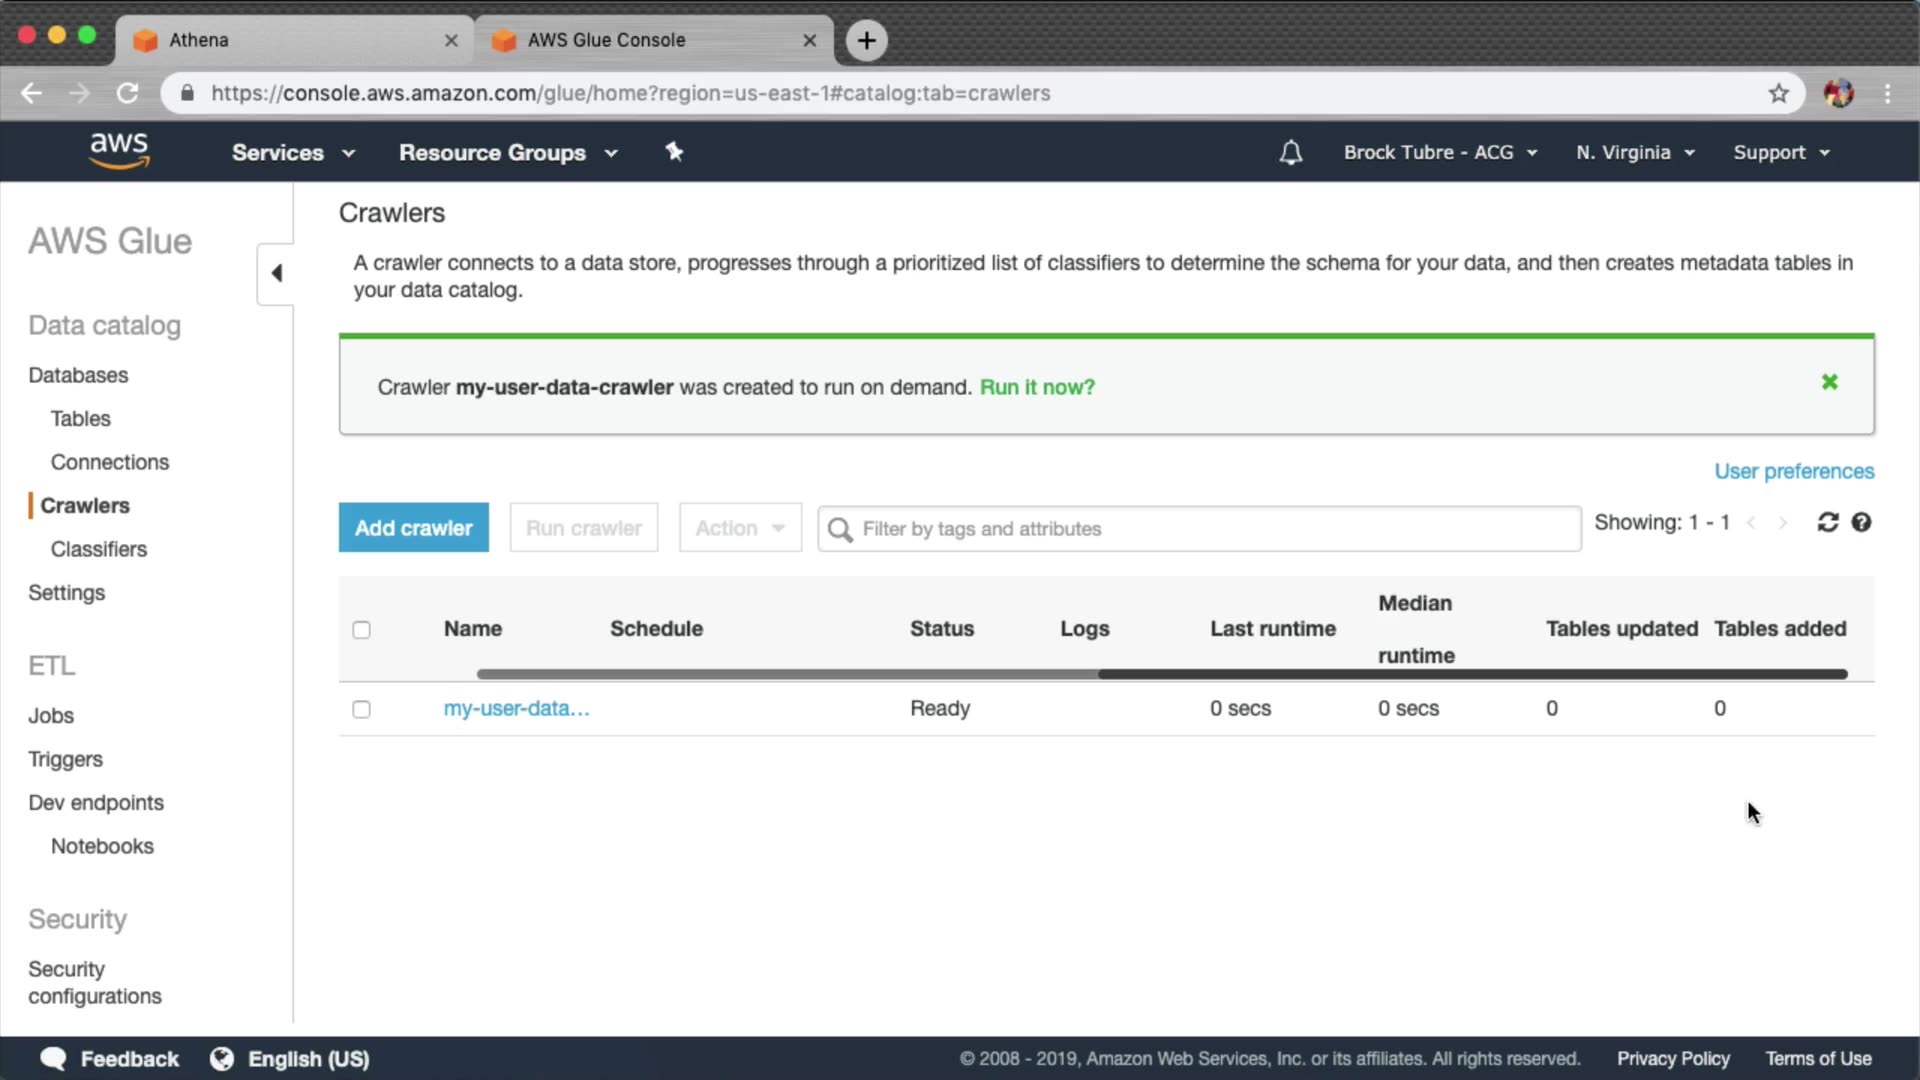Open the N. Virginia region selector
Viewport: 1920px width, 1080px height.
tap(1634, 153)
